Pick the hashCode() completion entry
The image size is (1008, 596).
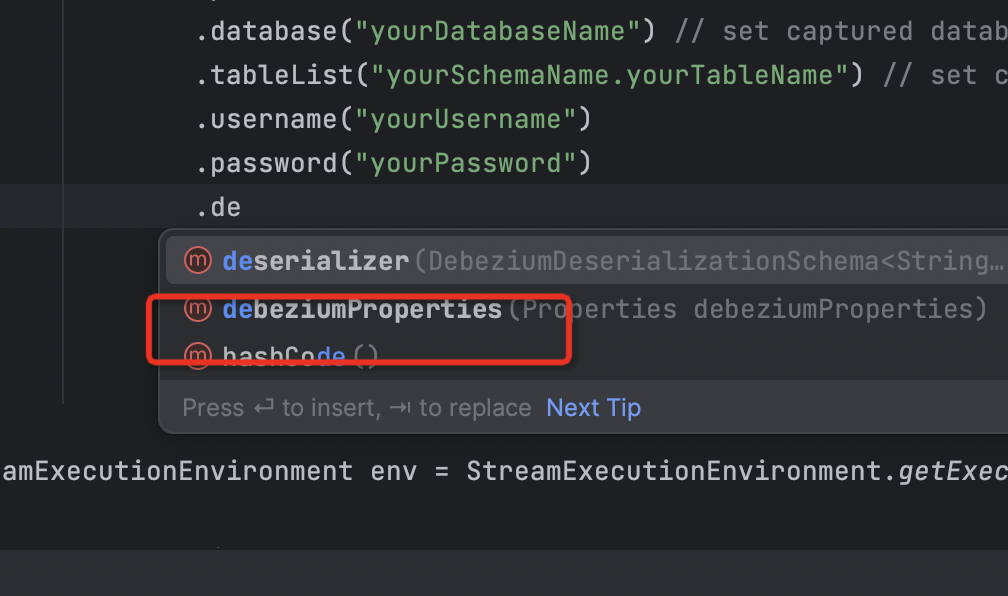300,356
